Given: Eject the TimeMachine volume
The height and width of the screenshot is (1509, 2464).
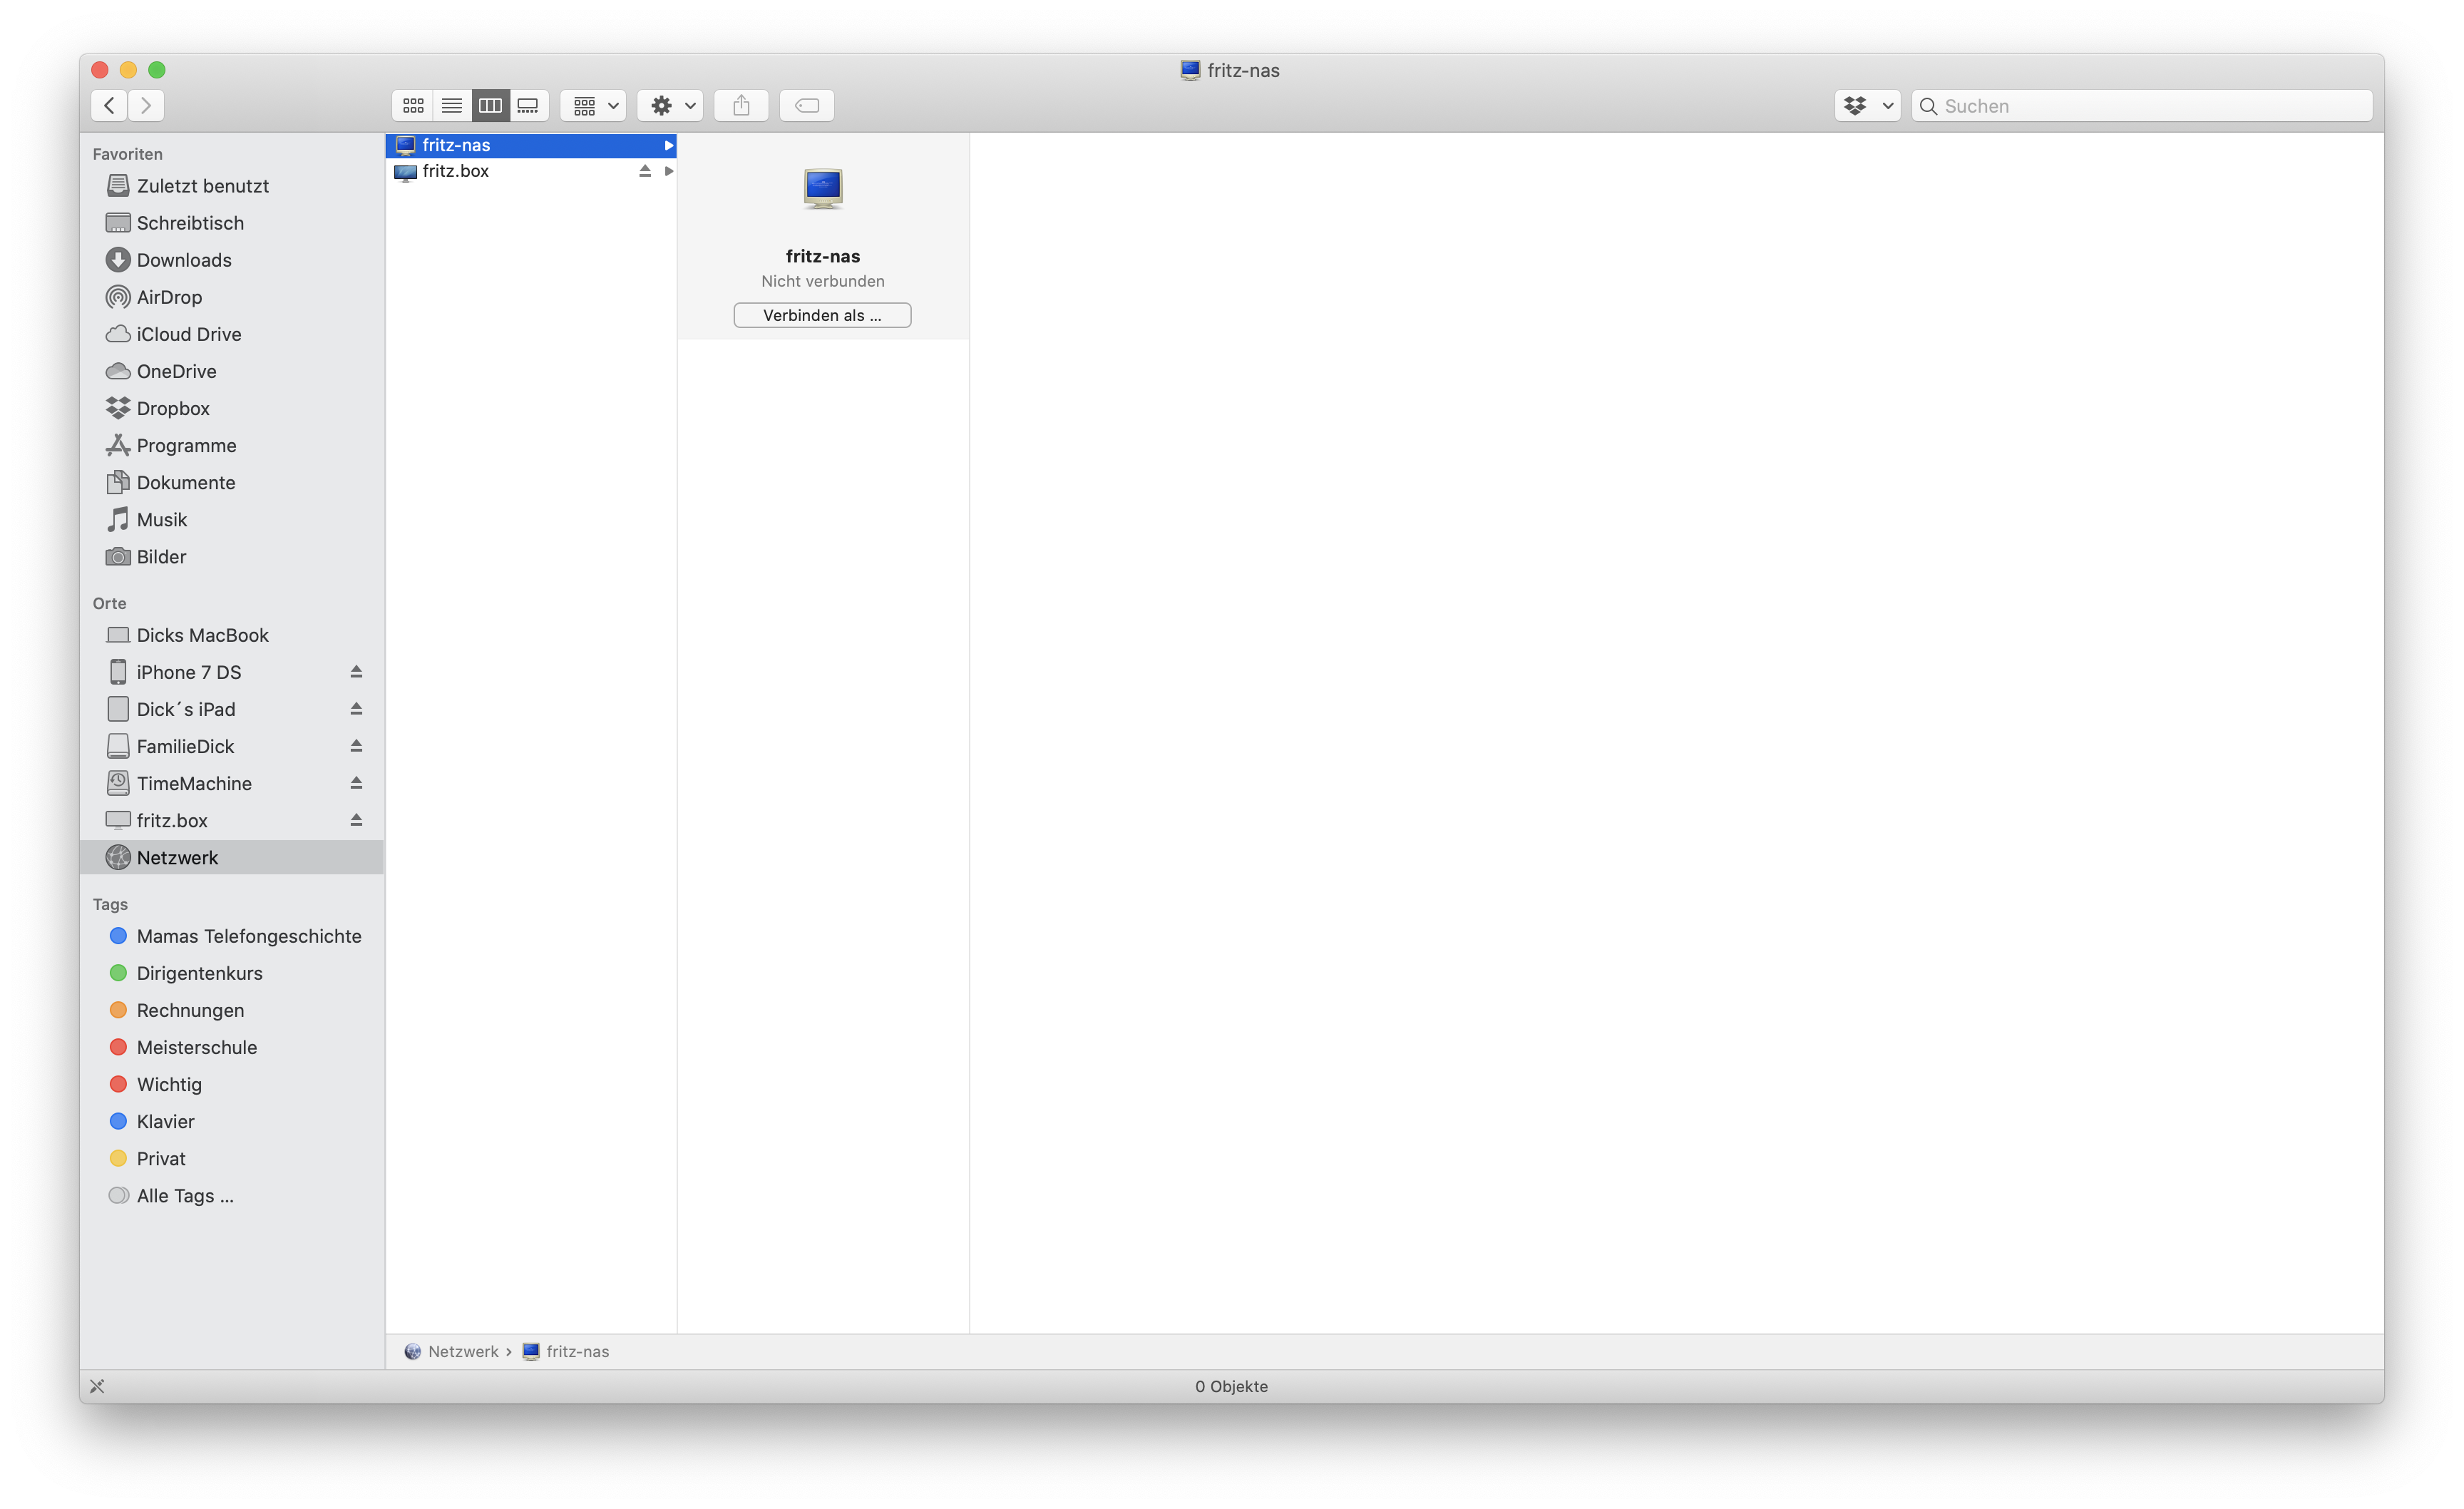Looking at the screenshot, I should (x=356, y=783).
